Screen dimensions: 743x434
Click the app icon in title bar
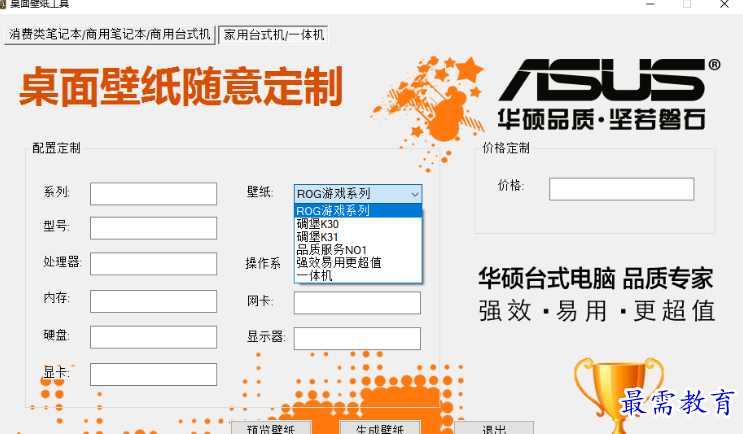pyautogui.click(x=2, y=4)
